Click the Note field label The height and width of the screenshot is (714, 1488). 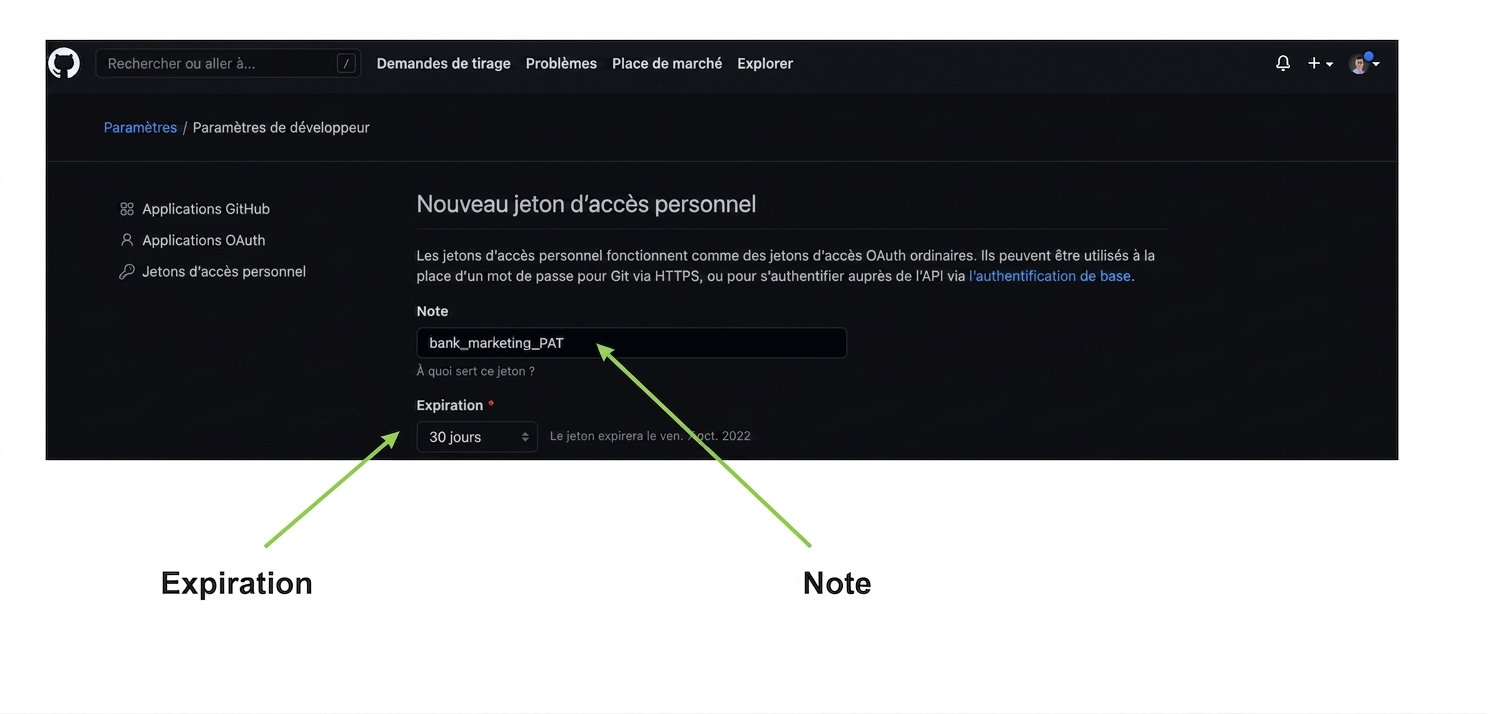click(x=433, y=311)
